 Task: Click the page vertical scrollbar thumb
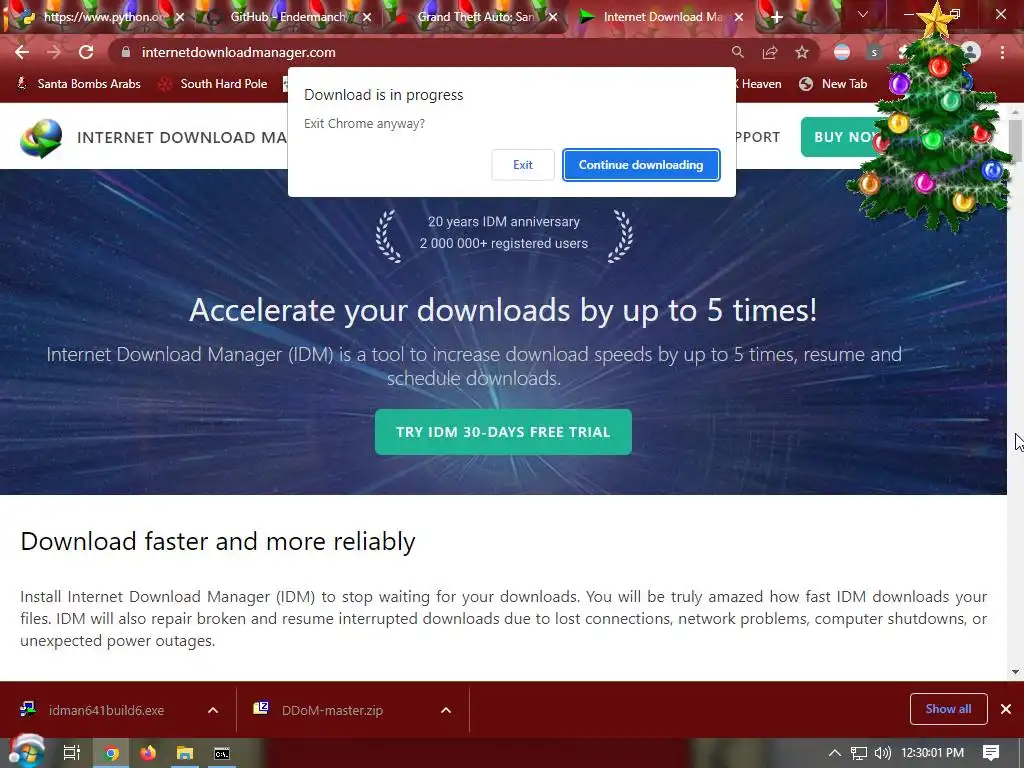point(1015,140)
